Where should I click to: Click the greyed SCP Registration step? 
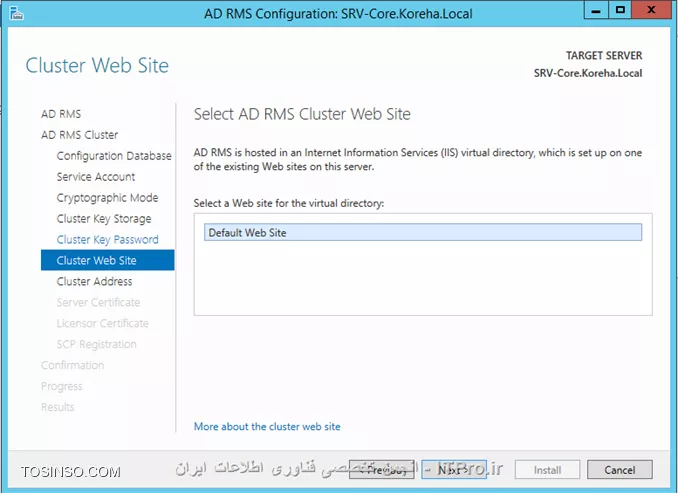(x=96, y=344)
